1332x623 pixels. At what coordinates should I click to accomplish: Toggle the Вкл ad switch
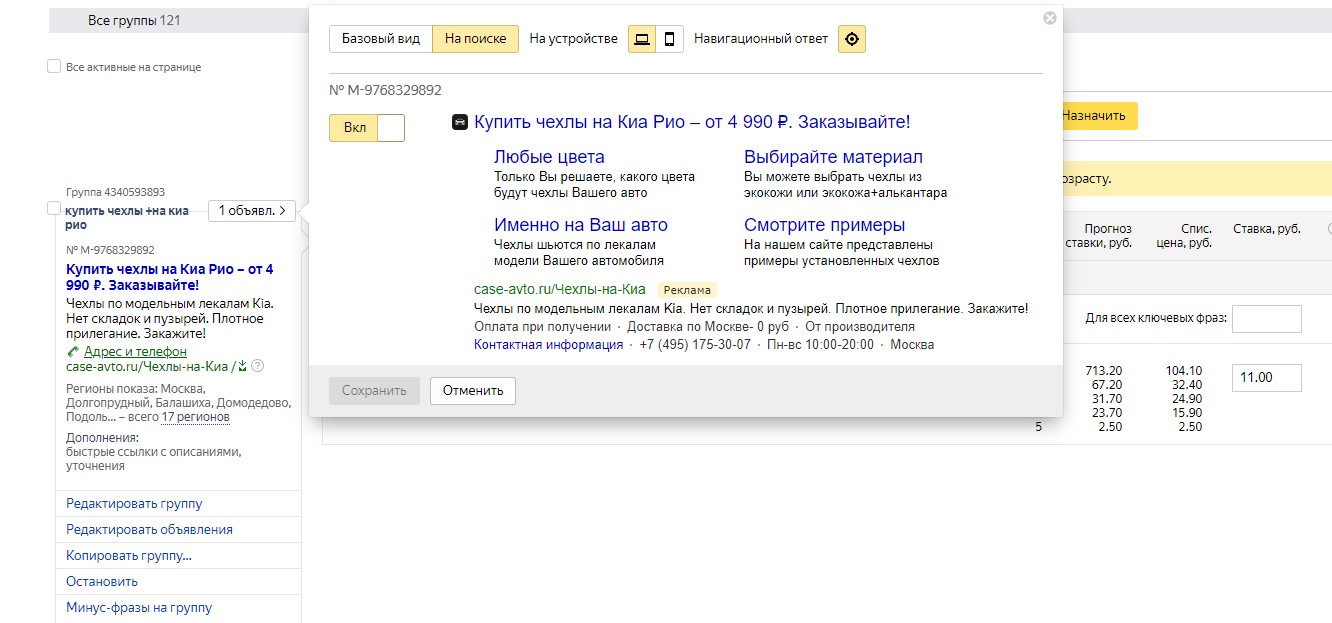point(367,128)
